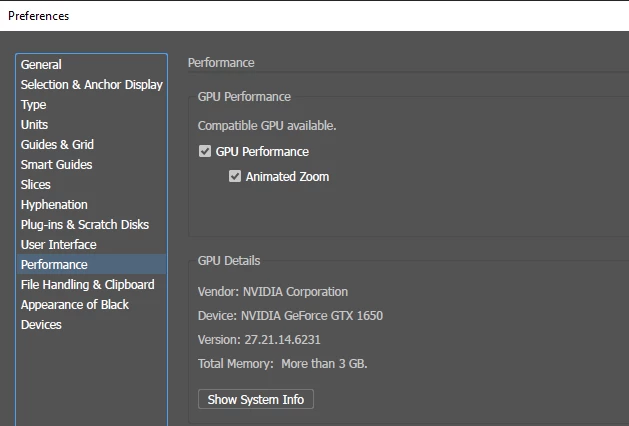Toggle the GPU Performance checkbox

pyautogui.click(x=205, y=152)
